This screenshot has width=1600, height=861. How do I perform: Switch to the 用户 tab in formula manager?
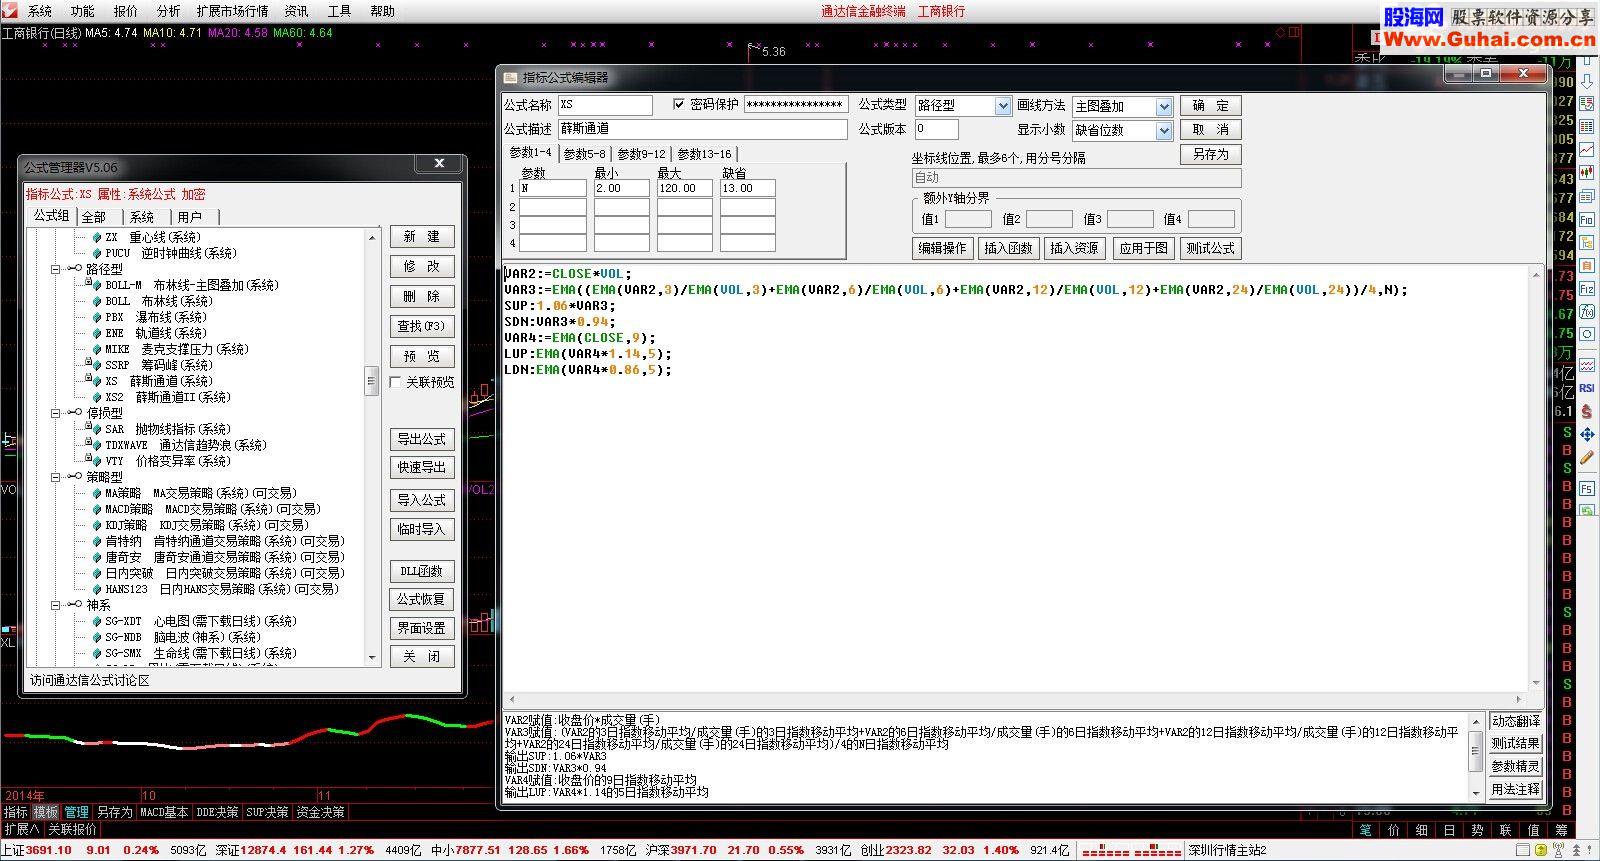coord(190,217)
